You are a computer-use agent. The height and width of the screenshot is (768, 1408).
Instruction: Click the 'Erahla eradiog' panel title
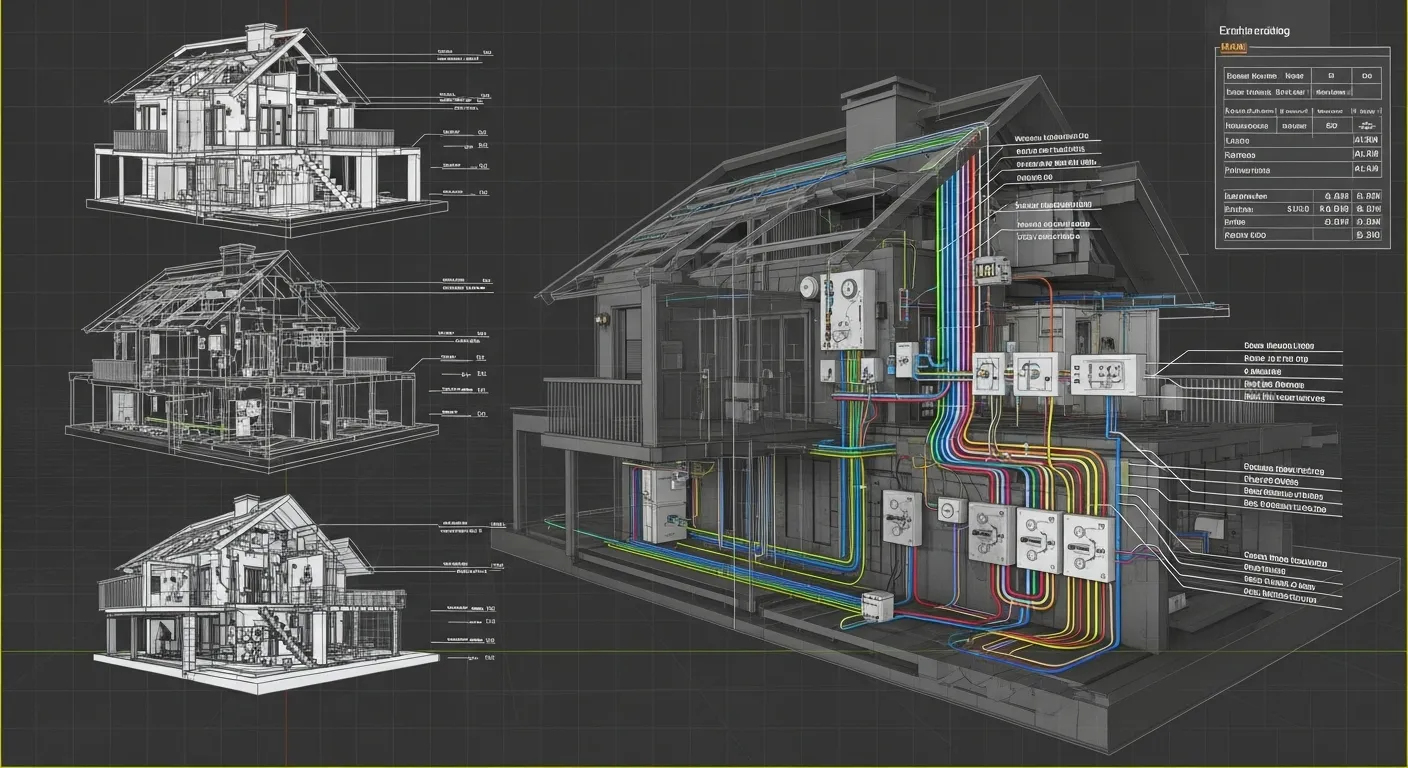pos(1254,31)
